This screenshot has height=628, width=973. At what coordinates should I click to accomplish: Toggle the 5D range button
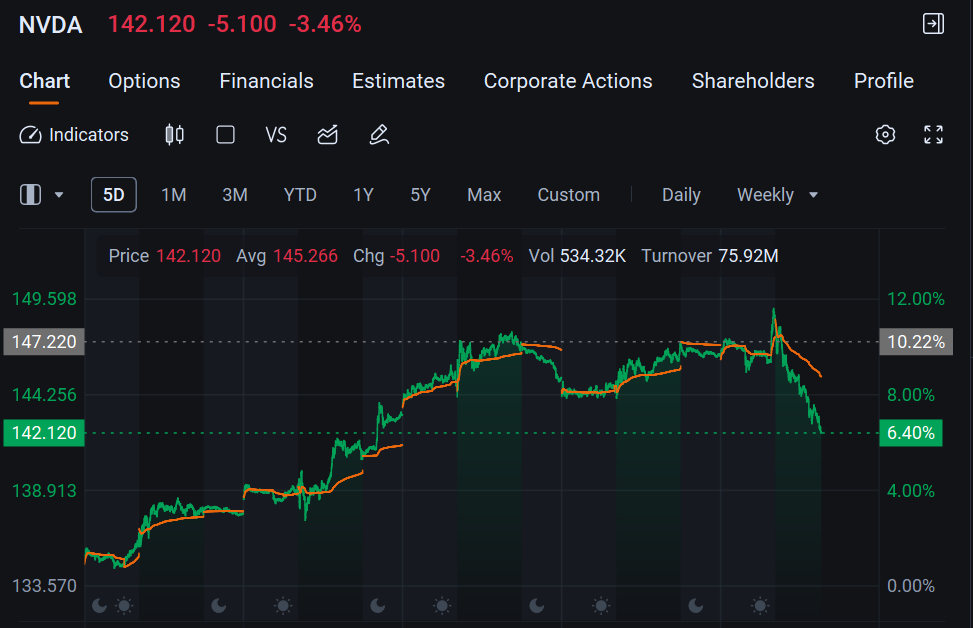coord(114,195)
